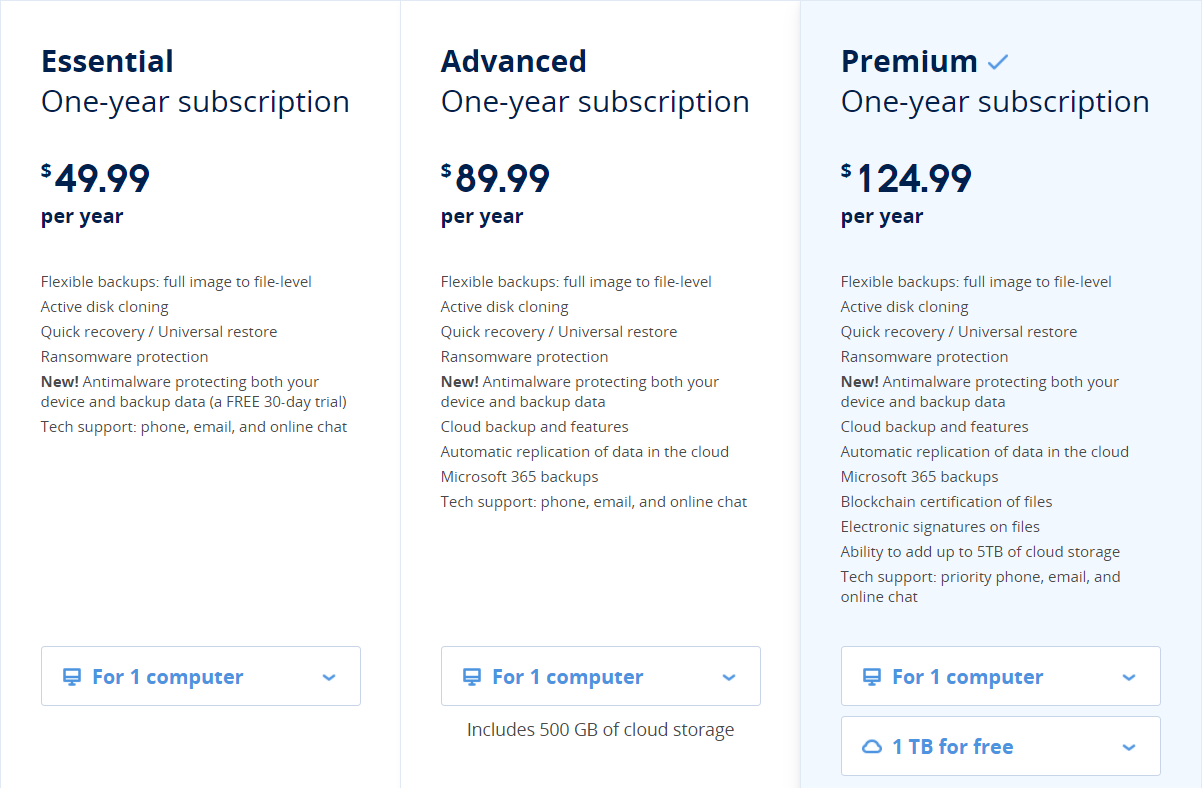Toggle the Premium plan selection checkmark

pos(997,61)
